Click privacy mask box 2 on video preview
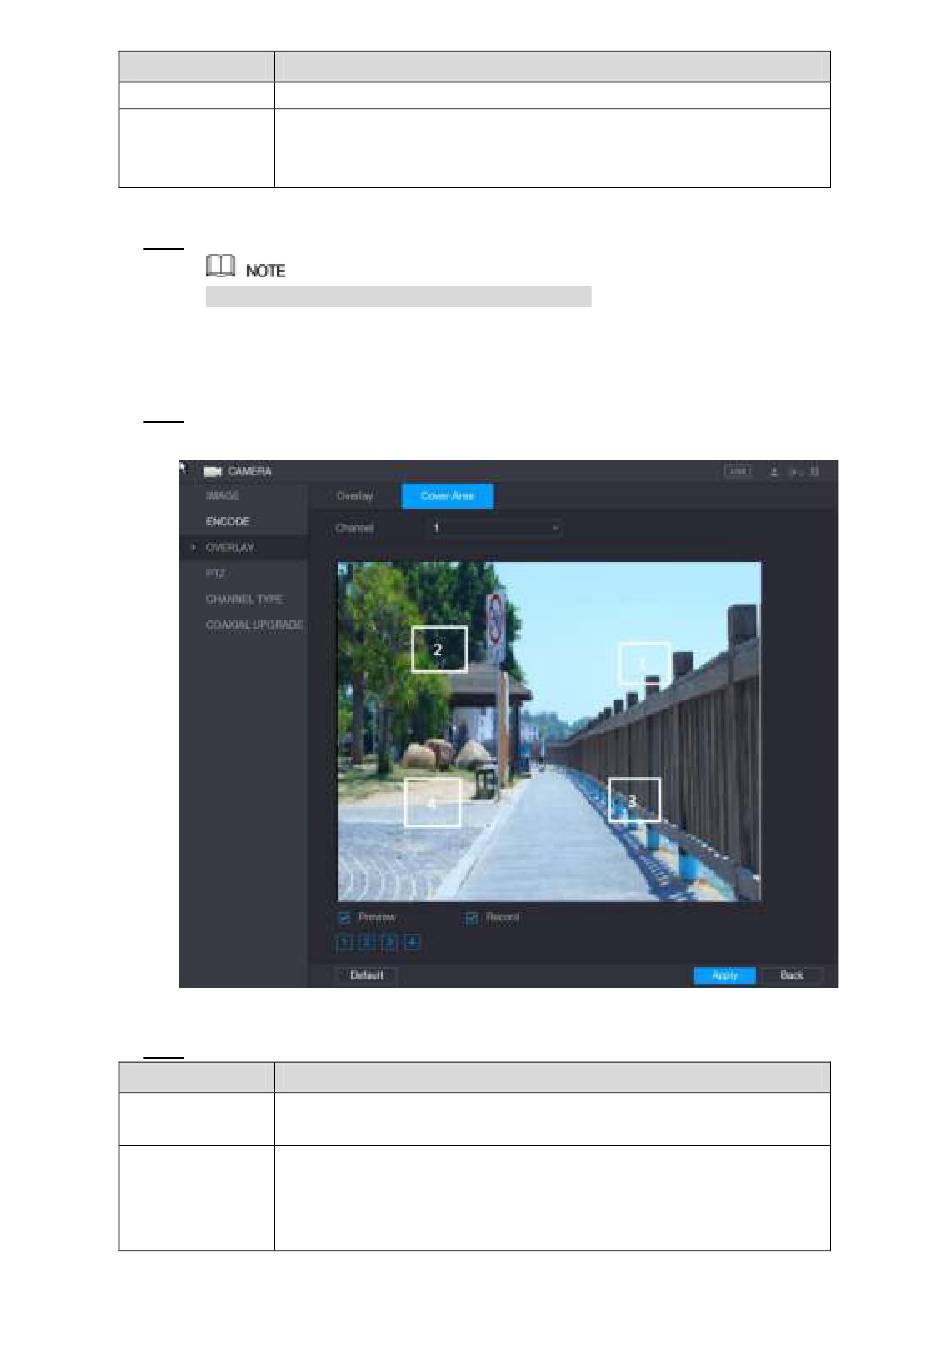The height and width of the screenshot is (1359, 950). [x=439, y=650]
